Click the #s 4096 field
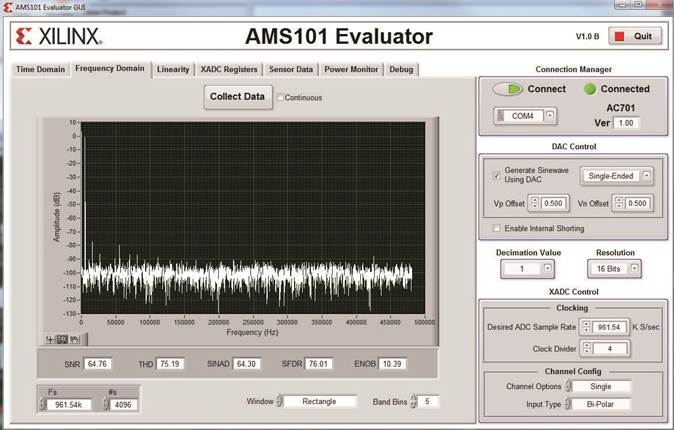674x430 pixels. [x=123, y=405]
